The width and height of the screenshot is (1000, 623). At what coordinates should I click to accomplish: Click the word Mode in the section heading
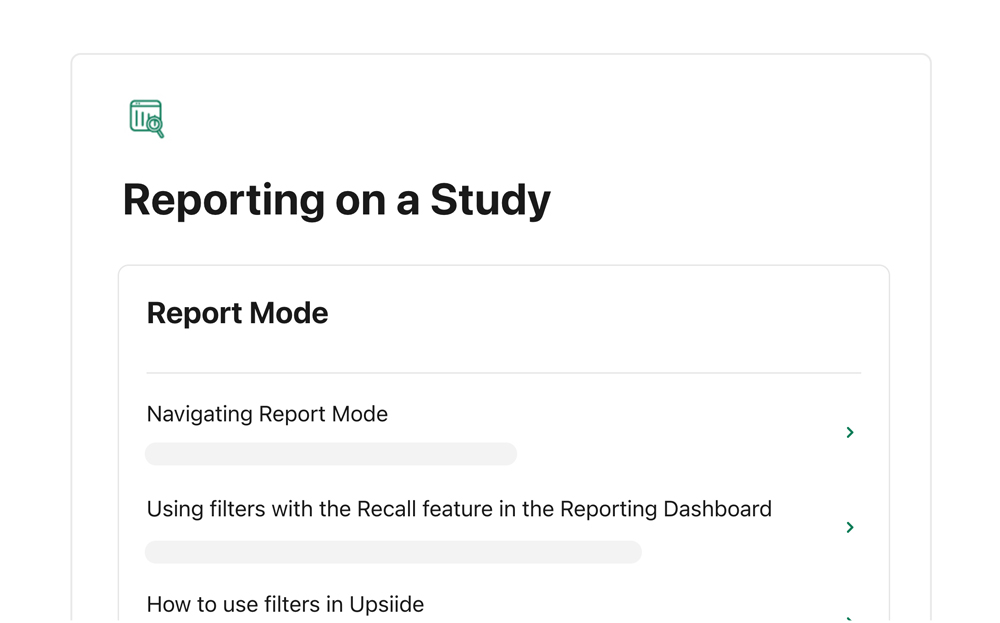coord(289,313)
